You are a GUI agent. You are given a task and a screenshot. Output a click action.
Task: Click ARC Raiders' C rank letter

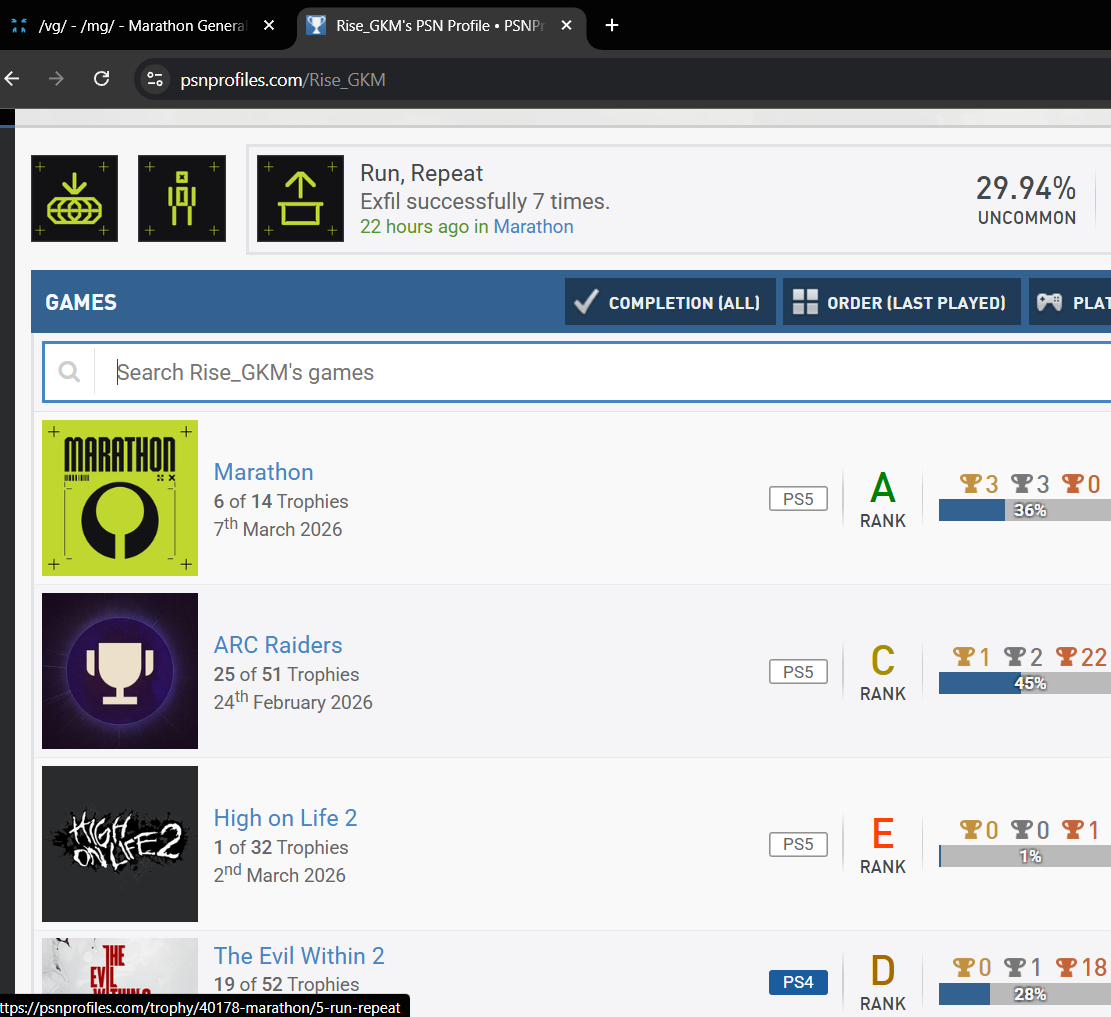click(883, 661)
